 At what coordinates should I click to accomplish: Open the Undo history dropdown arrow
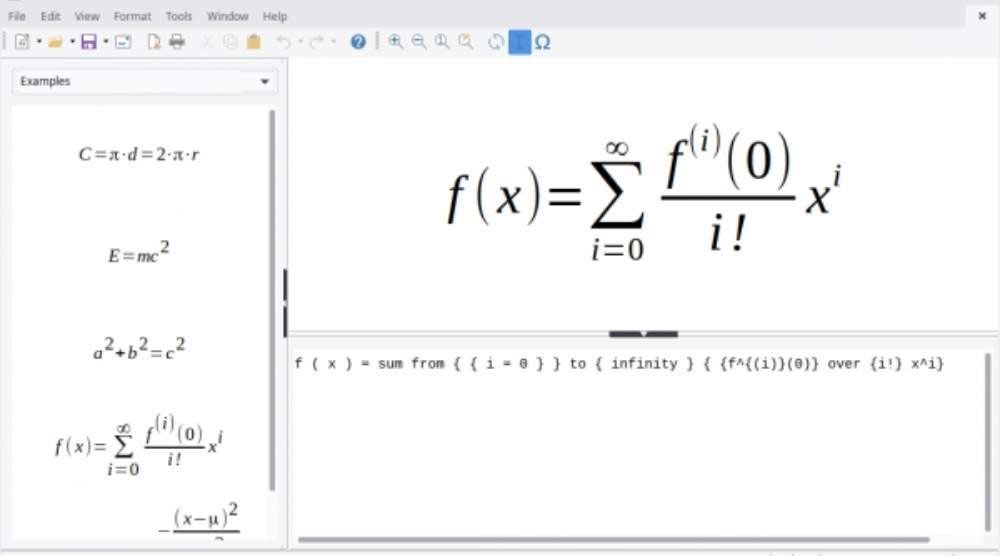tap(300, 42)
